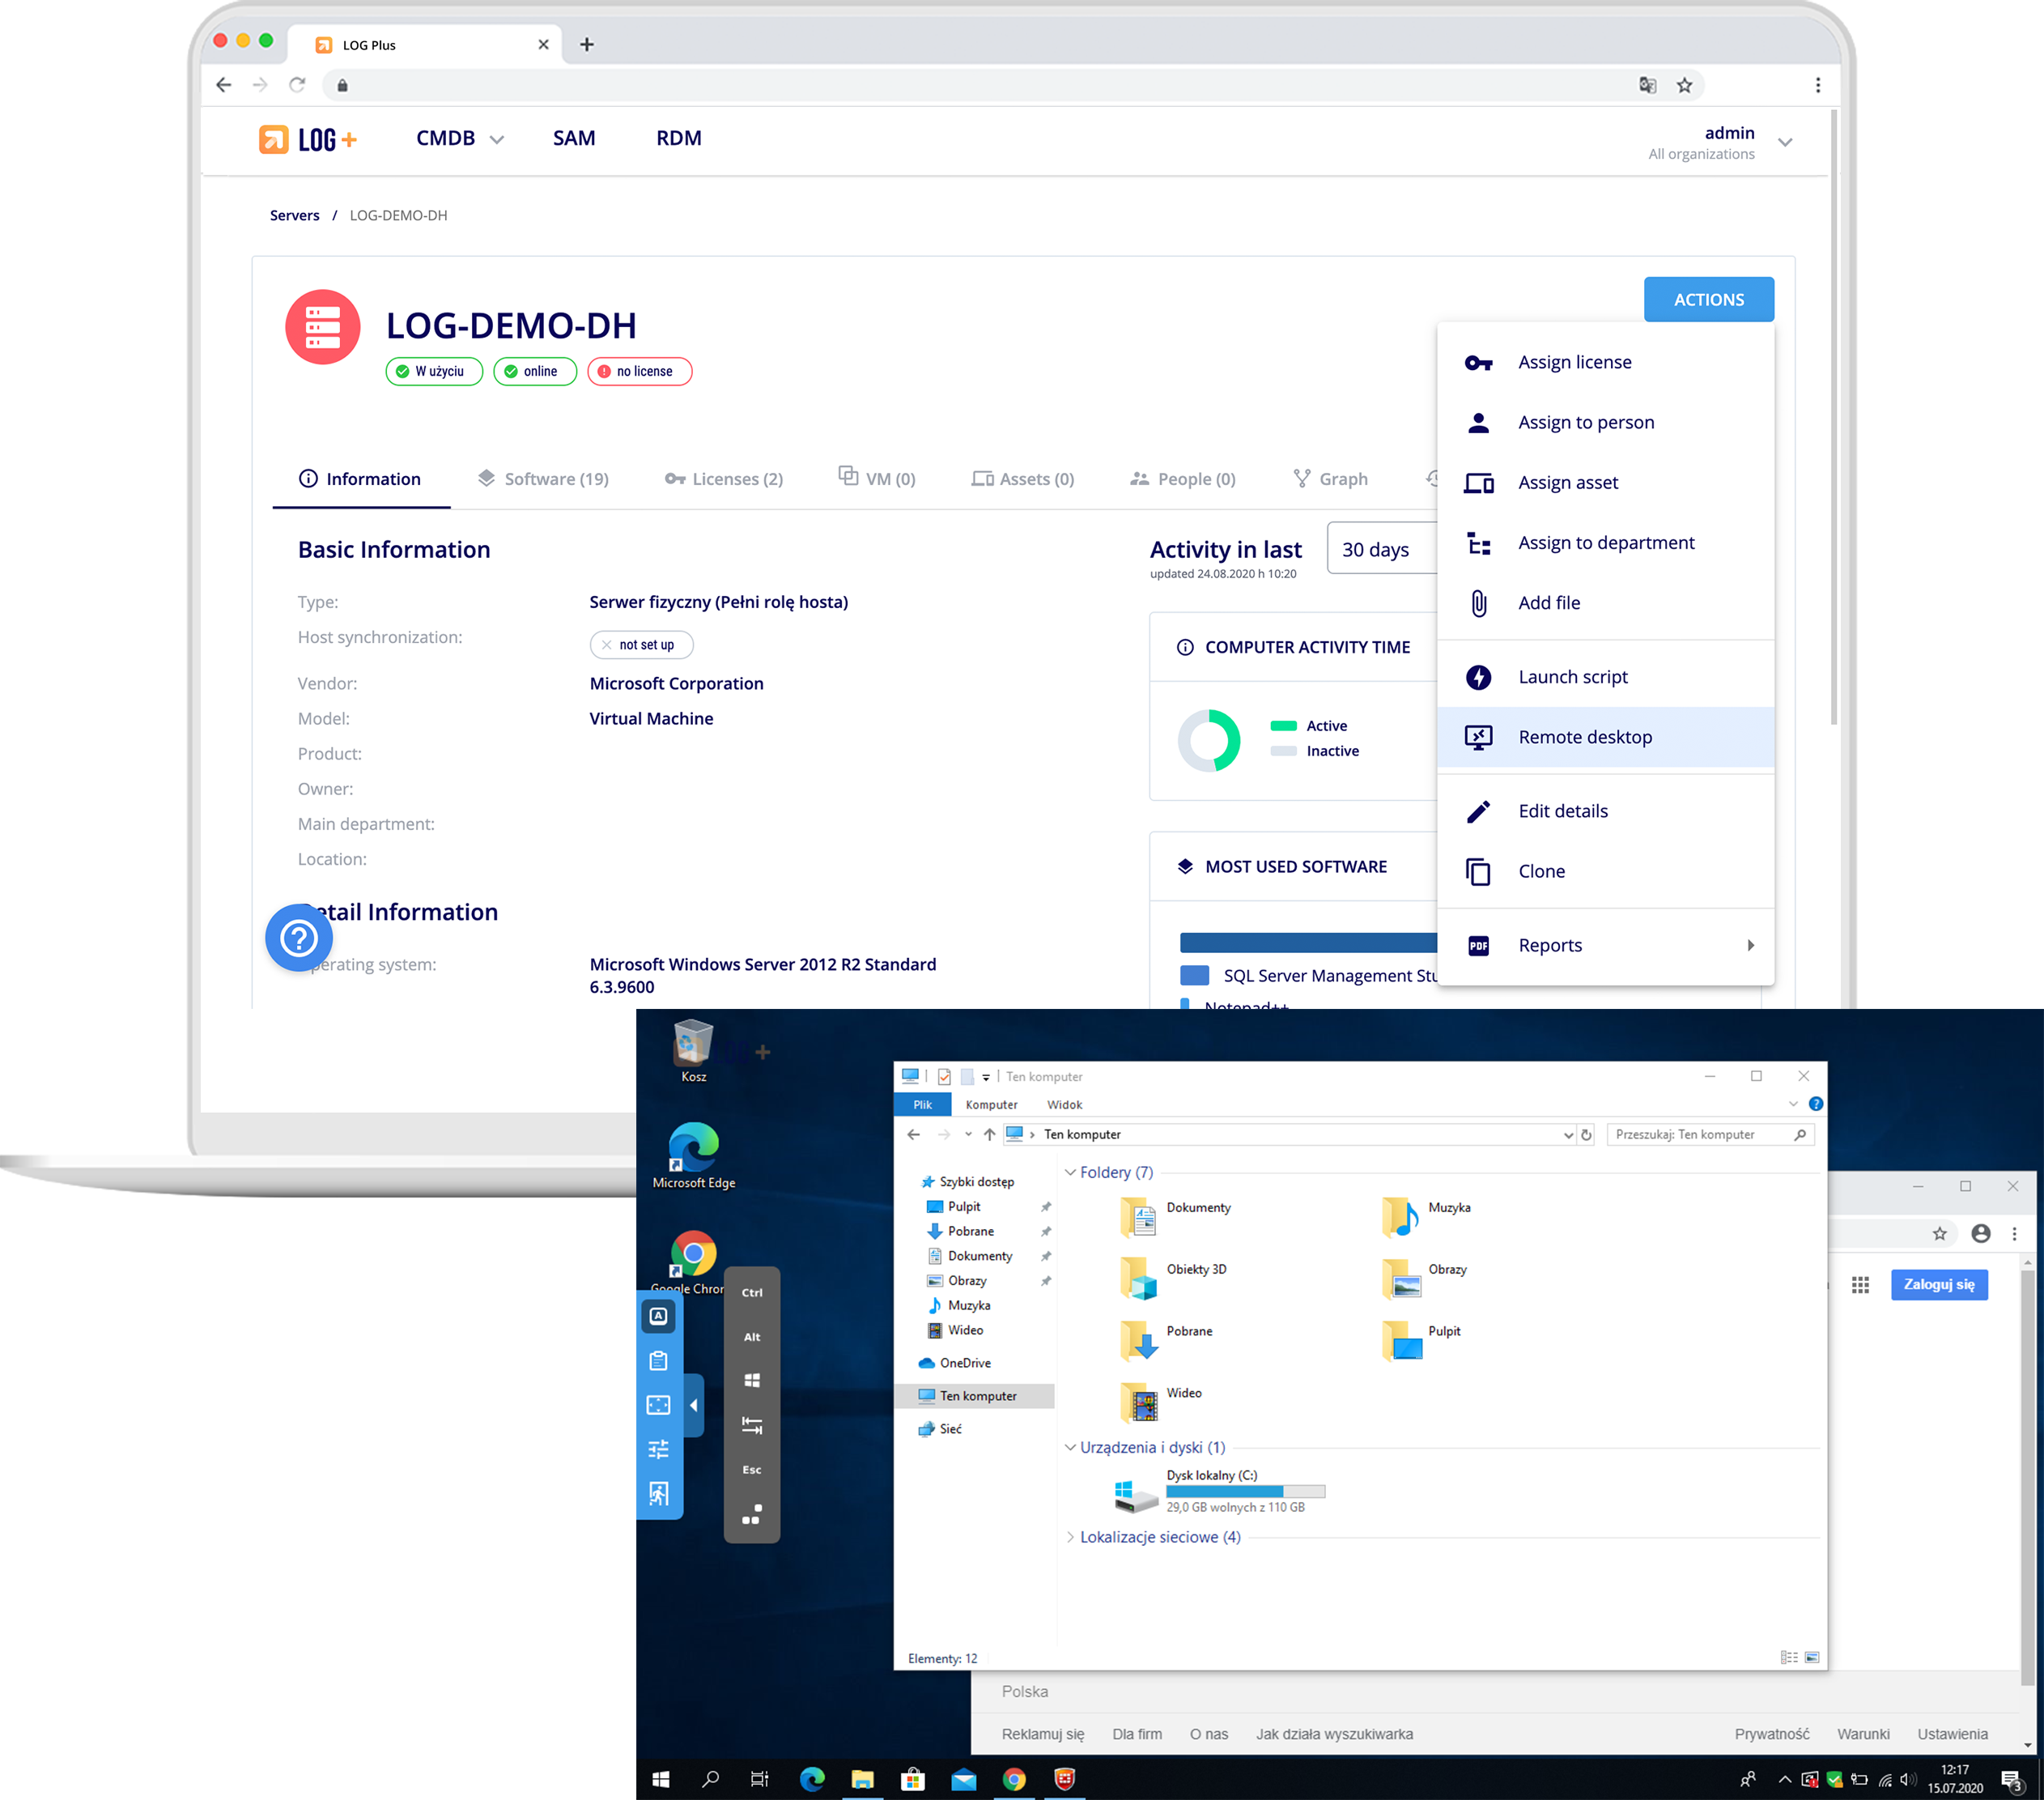Send the Tab key from remote panel
Image resolution: width=2044 pixels, height=1800 pixels.
point(752,1425)
